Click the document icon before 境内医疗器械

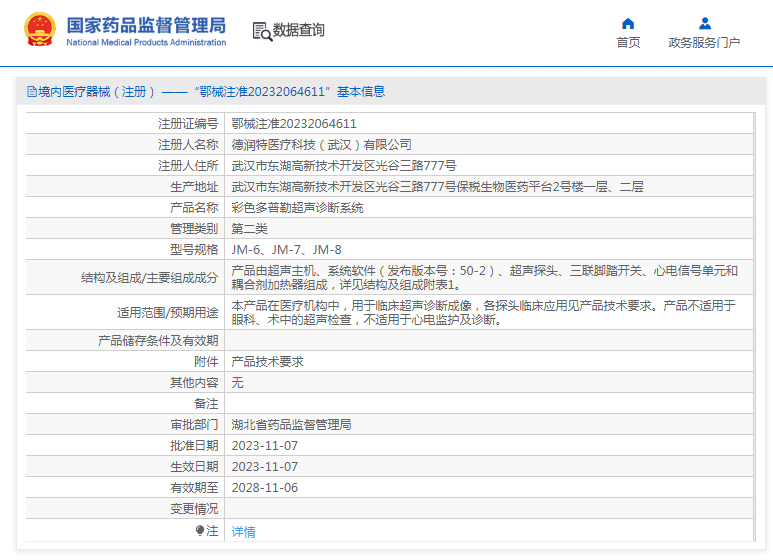click(32, 92)
